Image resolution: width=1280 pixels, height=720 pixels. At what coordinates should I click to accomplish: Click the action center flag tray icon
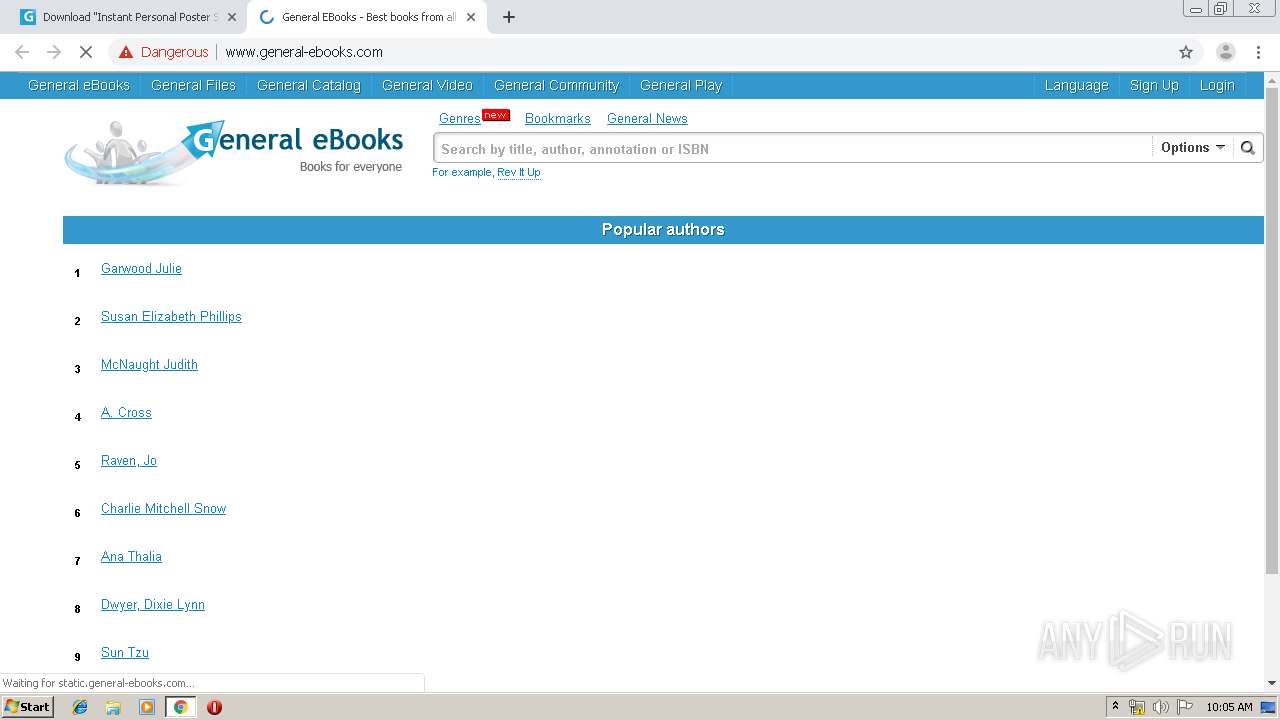point(1185,707)
